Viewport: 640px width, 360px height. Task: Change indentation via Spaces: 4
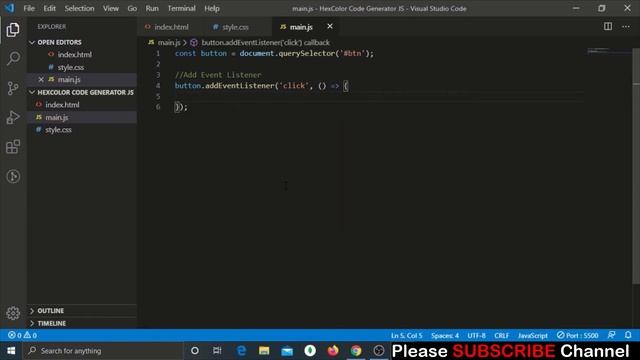pos(445,336)
